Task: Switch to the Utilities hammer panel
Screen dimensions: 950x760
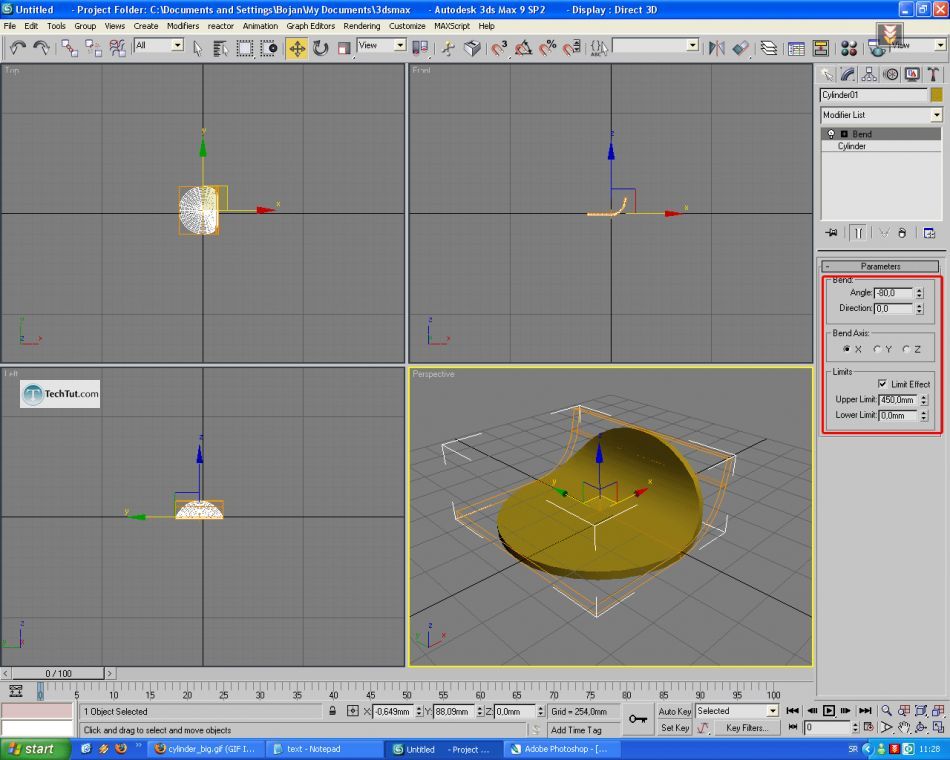Action: tap(933, 74)
